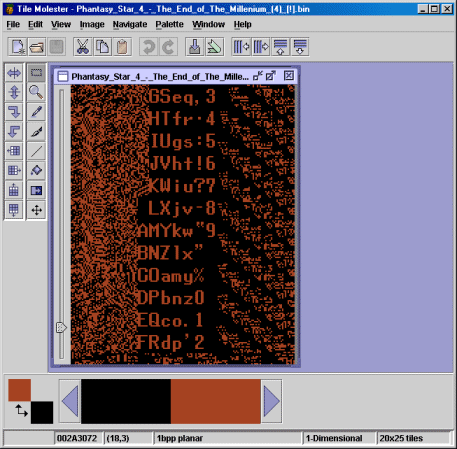Select the Color replacer tool
The width and height of the screenshot is (457, 449).
(36, 190)
